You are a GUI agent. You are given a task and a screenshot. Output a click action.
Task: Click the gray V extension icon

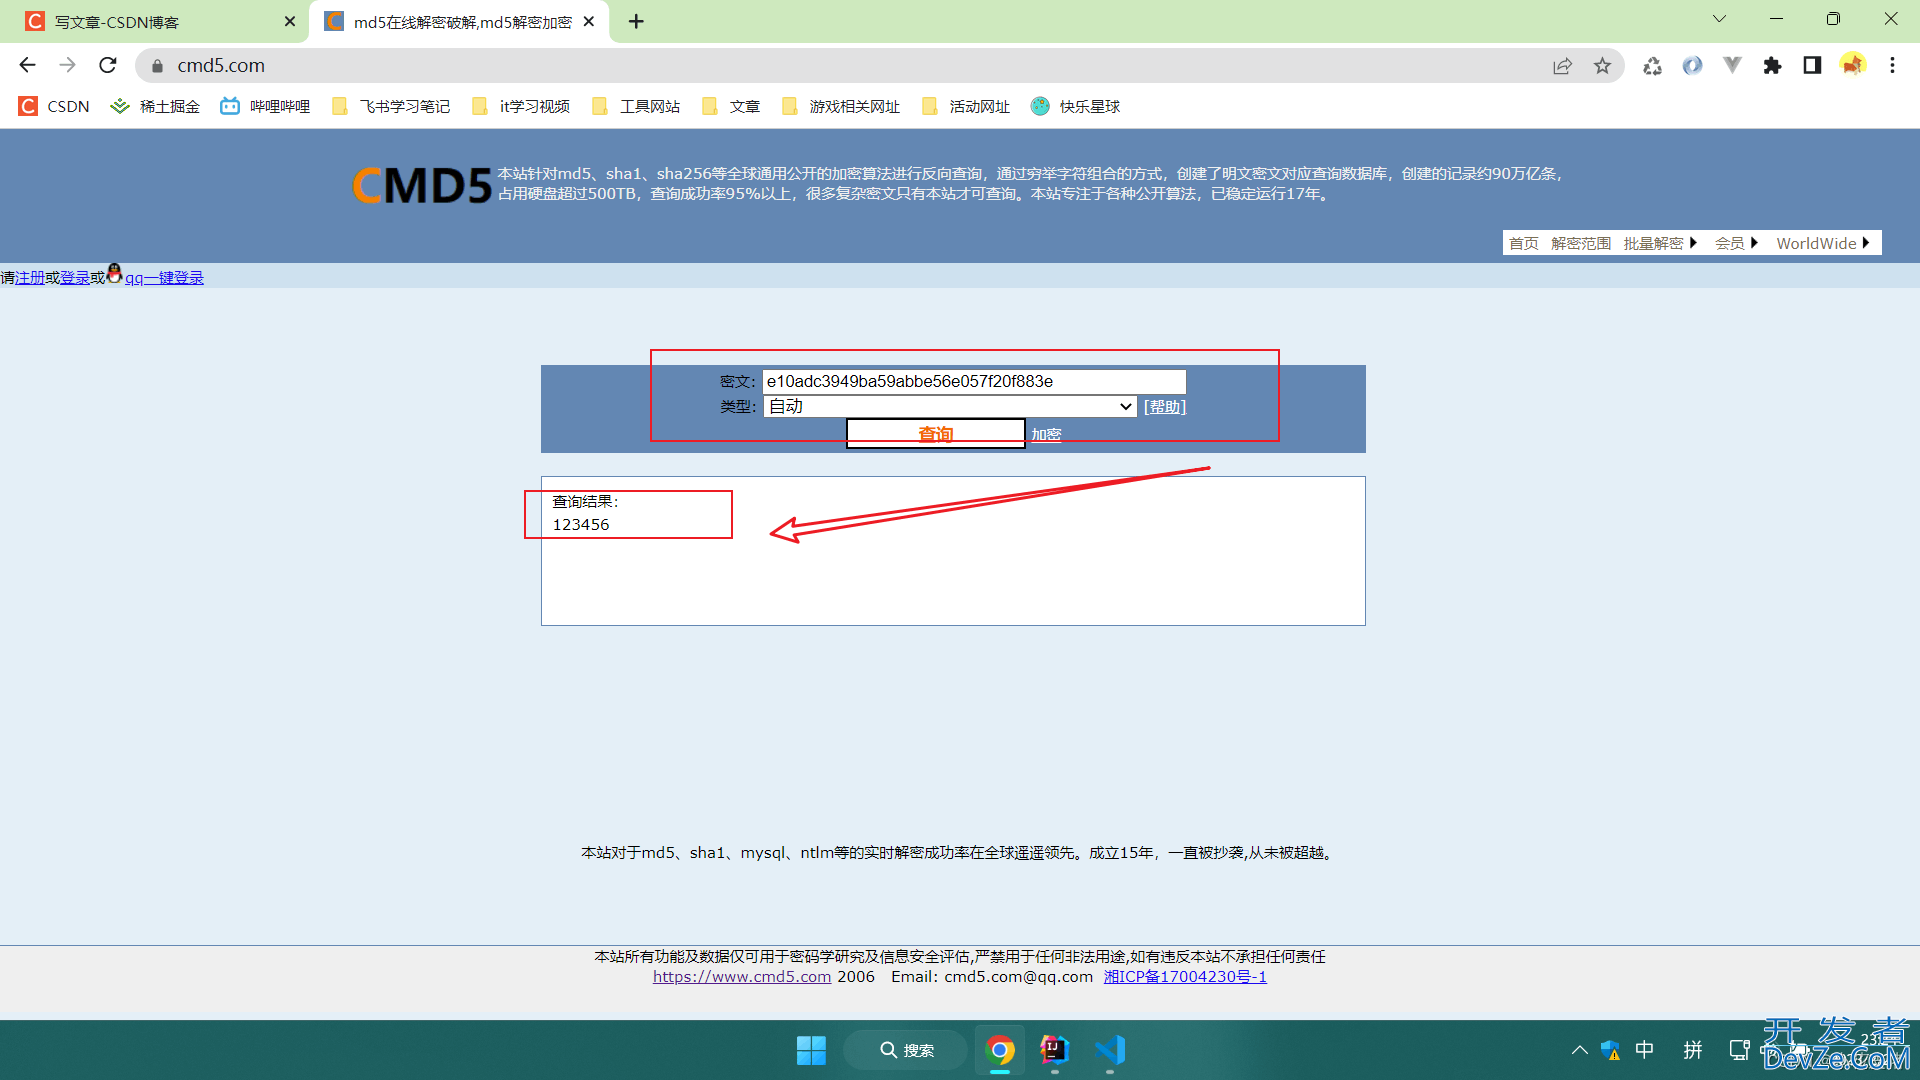click(x=1732, y=66)
